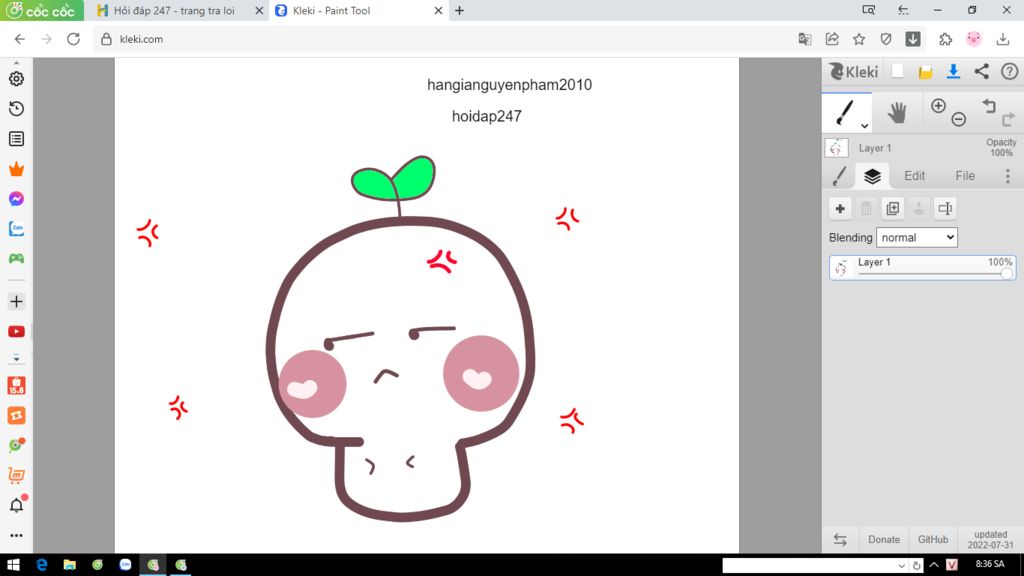Image resolution: width=1024 pixels, height=576 pixels.
Task: Open the Donate link
Action: (884, 539)
